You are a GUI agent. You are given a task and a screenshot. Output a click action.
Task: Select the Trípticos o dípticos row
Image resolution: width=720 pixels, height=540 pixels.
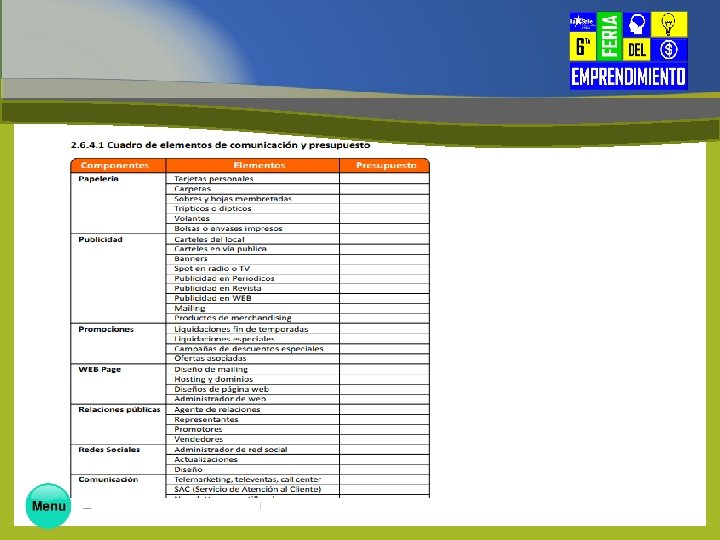(253, 208)
